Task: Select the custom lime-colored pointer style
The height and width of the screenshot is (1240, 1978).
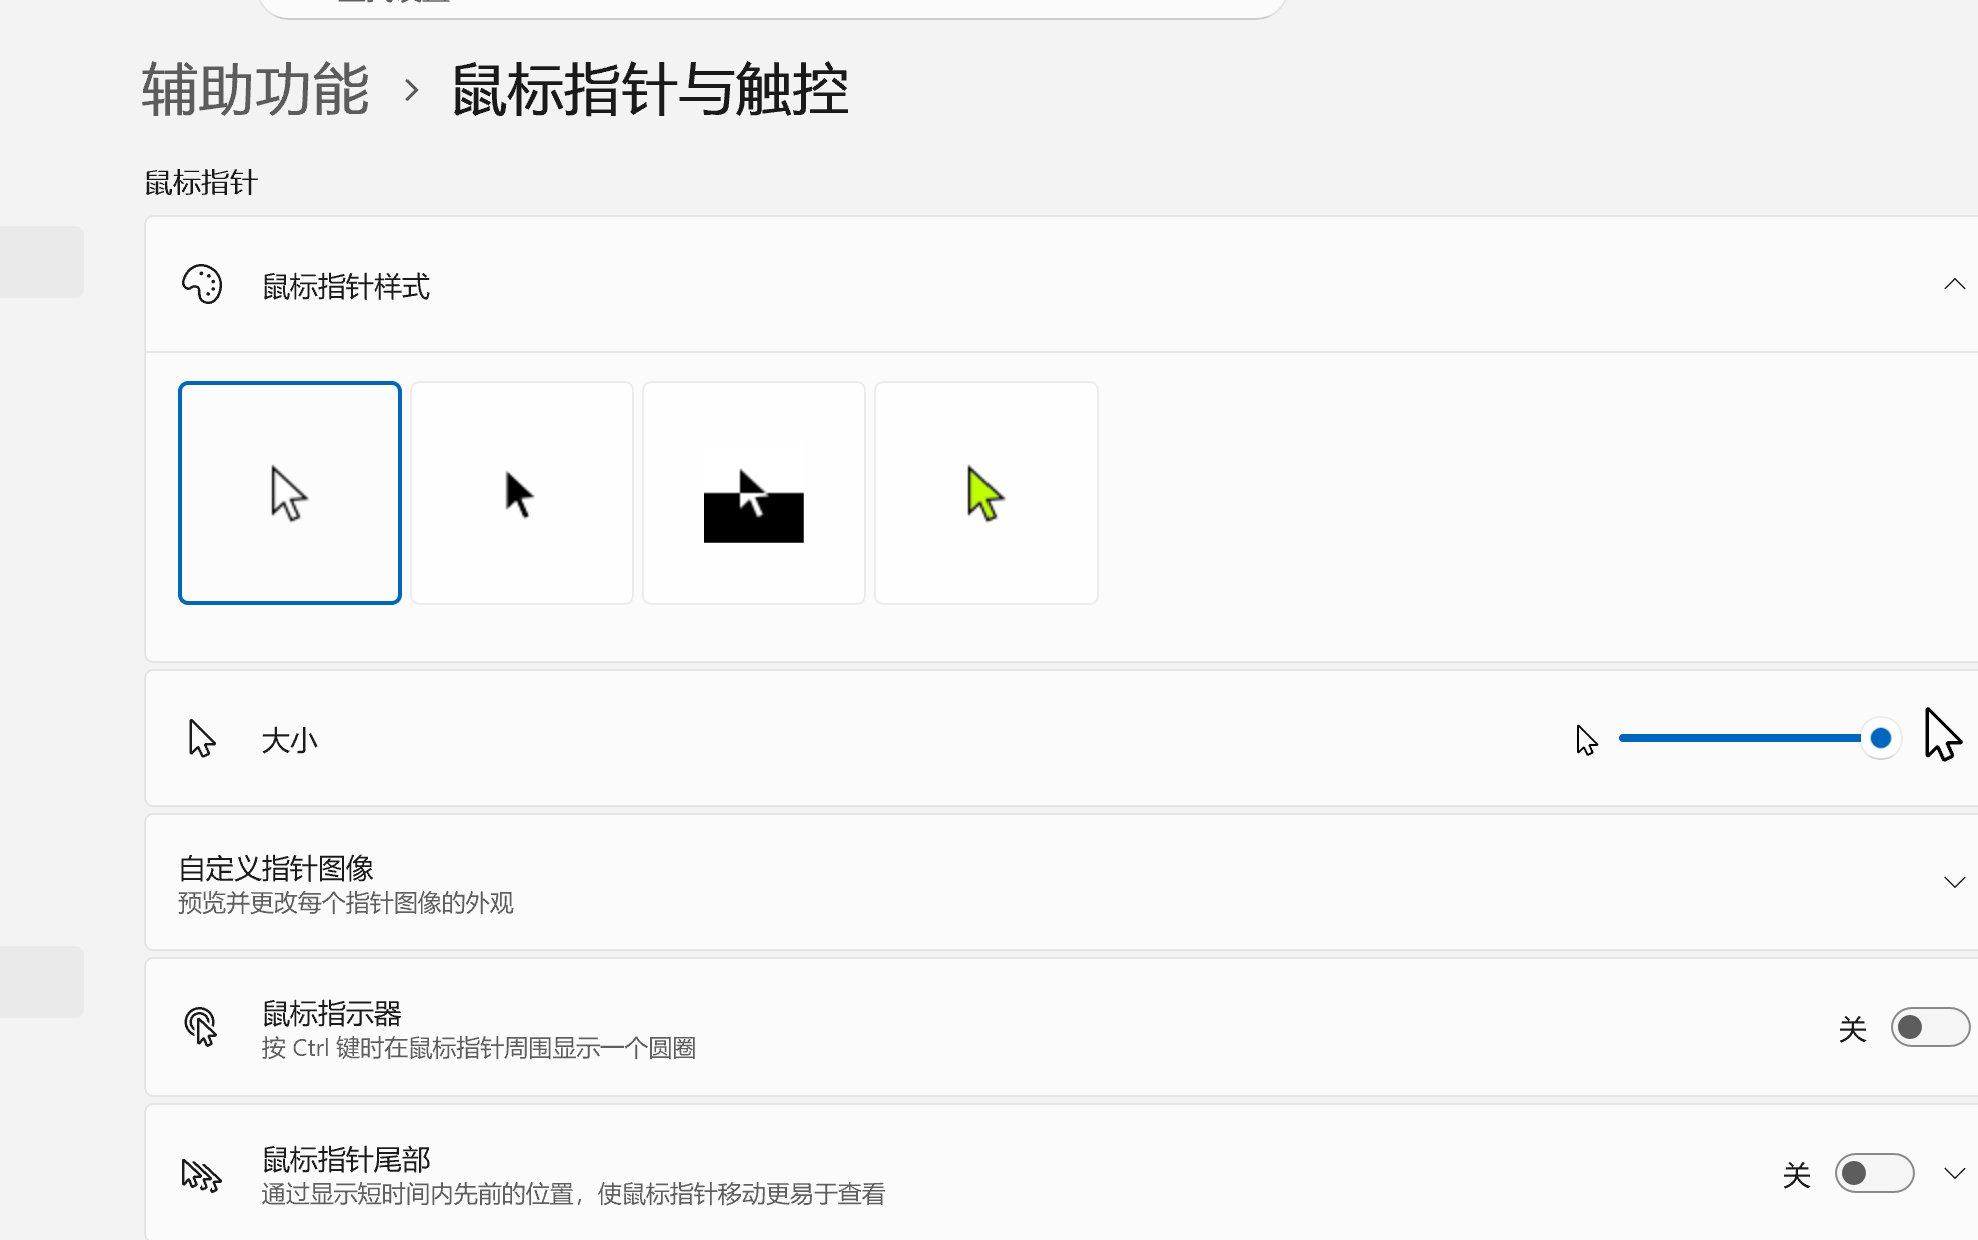Action: click(x=986, y=493)
